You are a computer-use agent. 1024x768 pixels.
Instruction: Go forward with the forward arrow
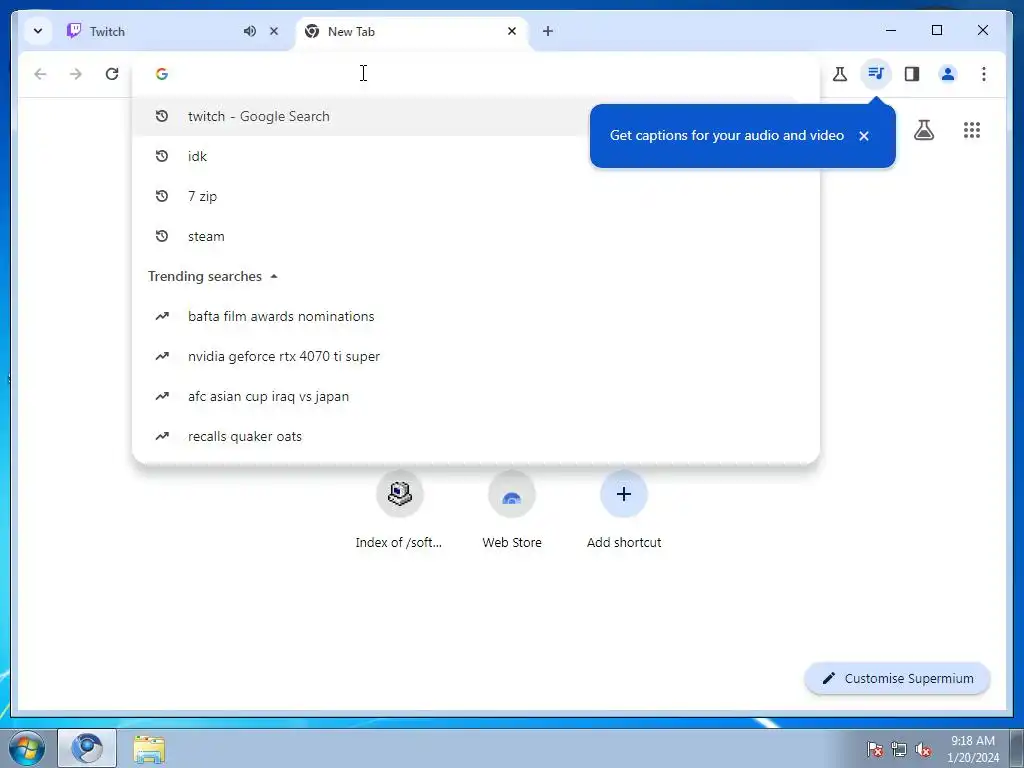pyautogui.click(x=76, y=74)
